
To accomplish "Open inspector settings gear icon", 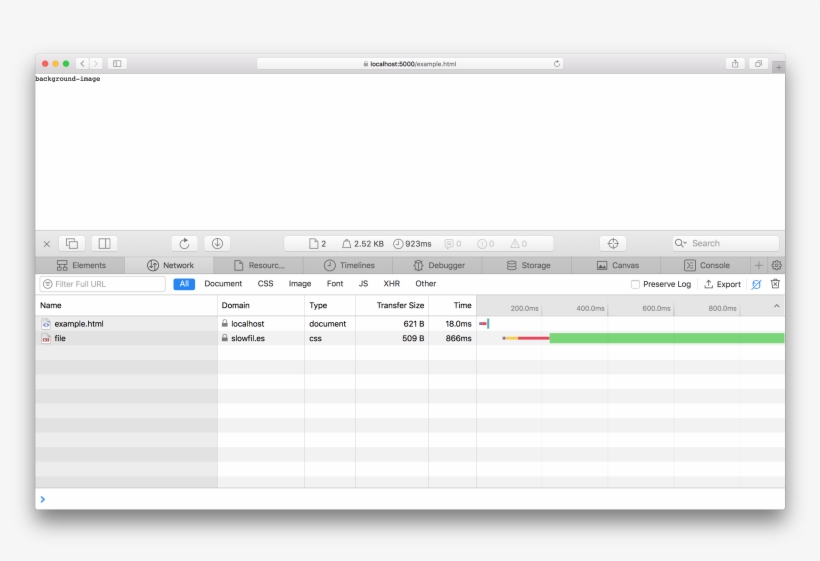I will coord(776,266).
